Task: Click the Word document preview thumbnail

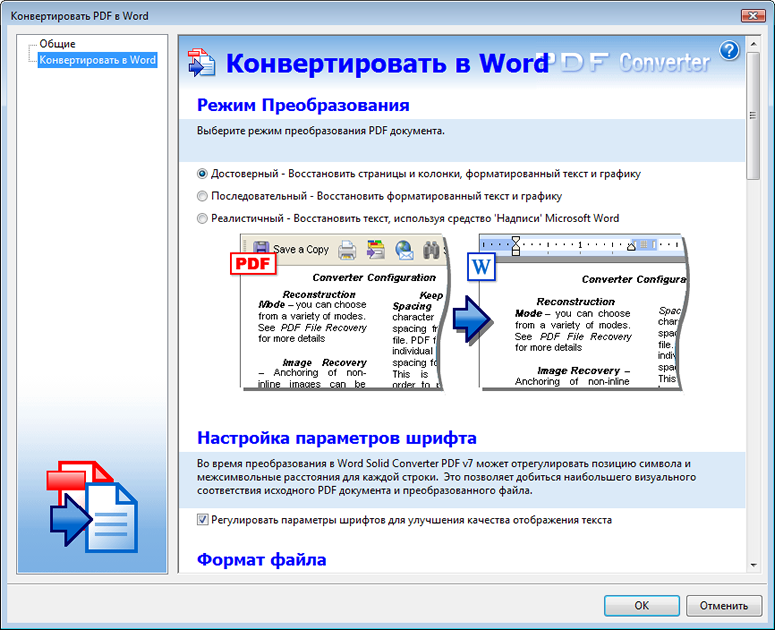Action: click(x=578, y=312)
